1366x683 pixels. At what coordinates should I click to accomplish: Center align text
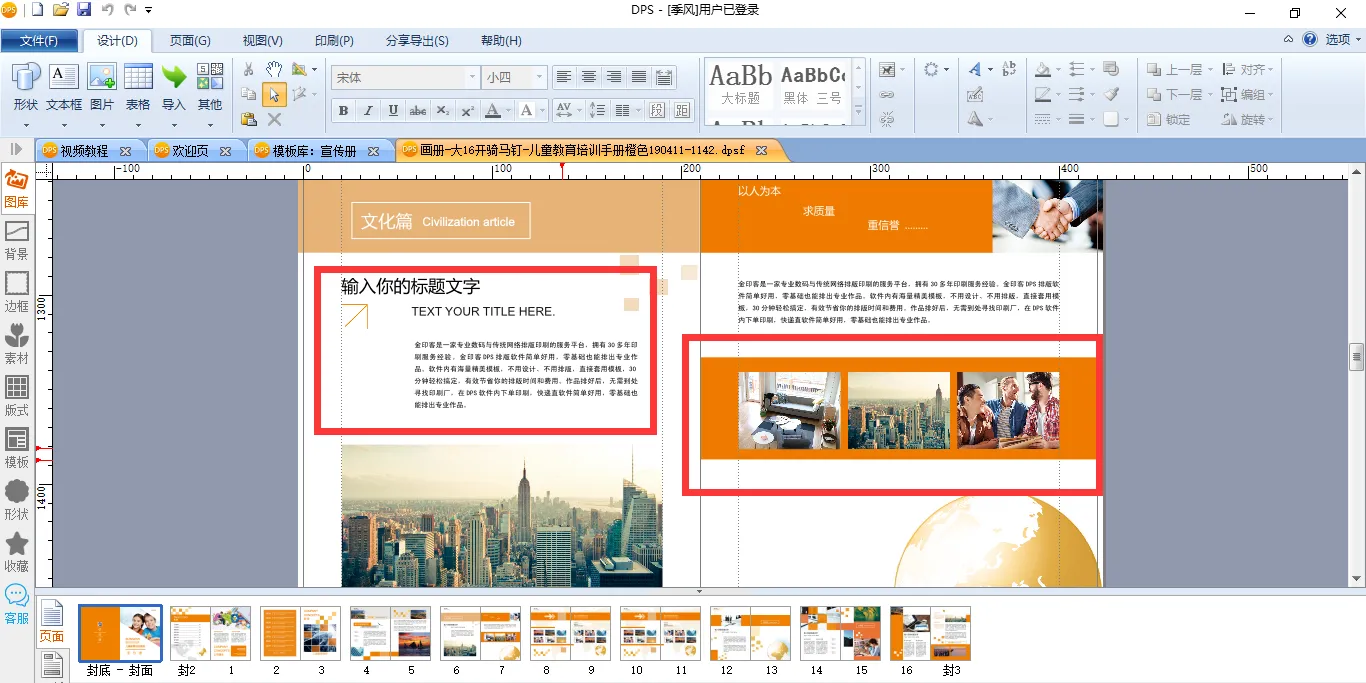(589, 77)
